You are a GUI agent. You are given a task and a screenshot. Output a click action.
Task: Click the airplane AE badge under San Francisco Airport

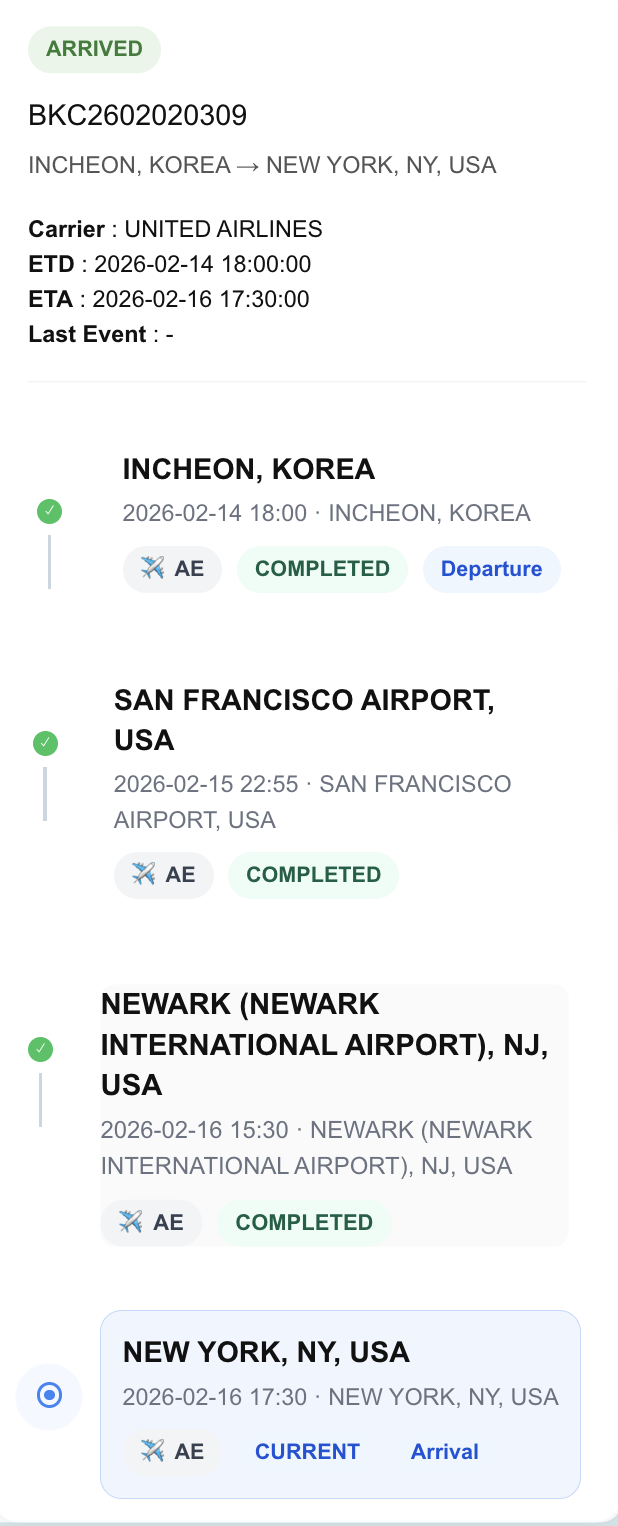(164, 875)
